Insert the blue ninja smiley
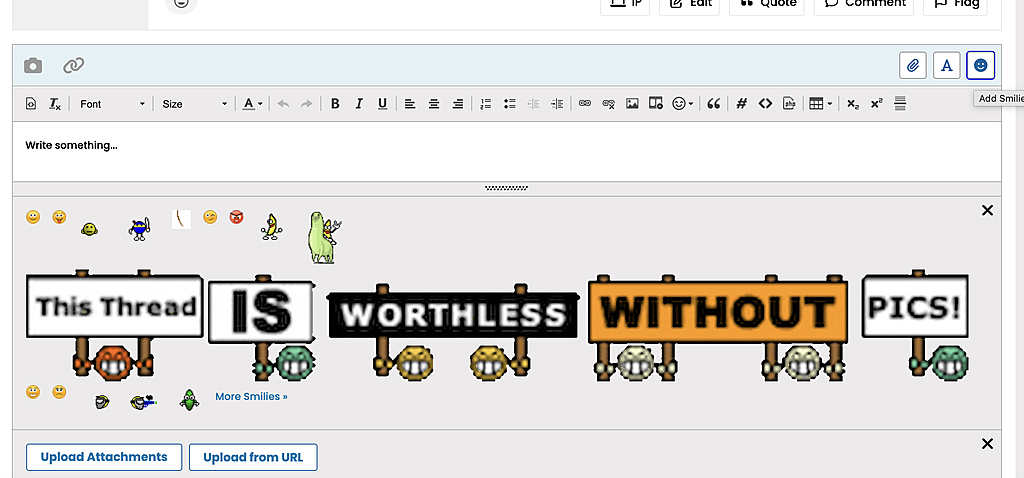The image size is (1024, 478). 140,229
